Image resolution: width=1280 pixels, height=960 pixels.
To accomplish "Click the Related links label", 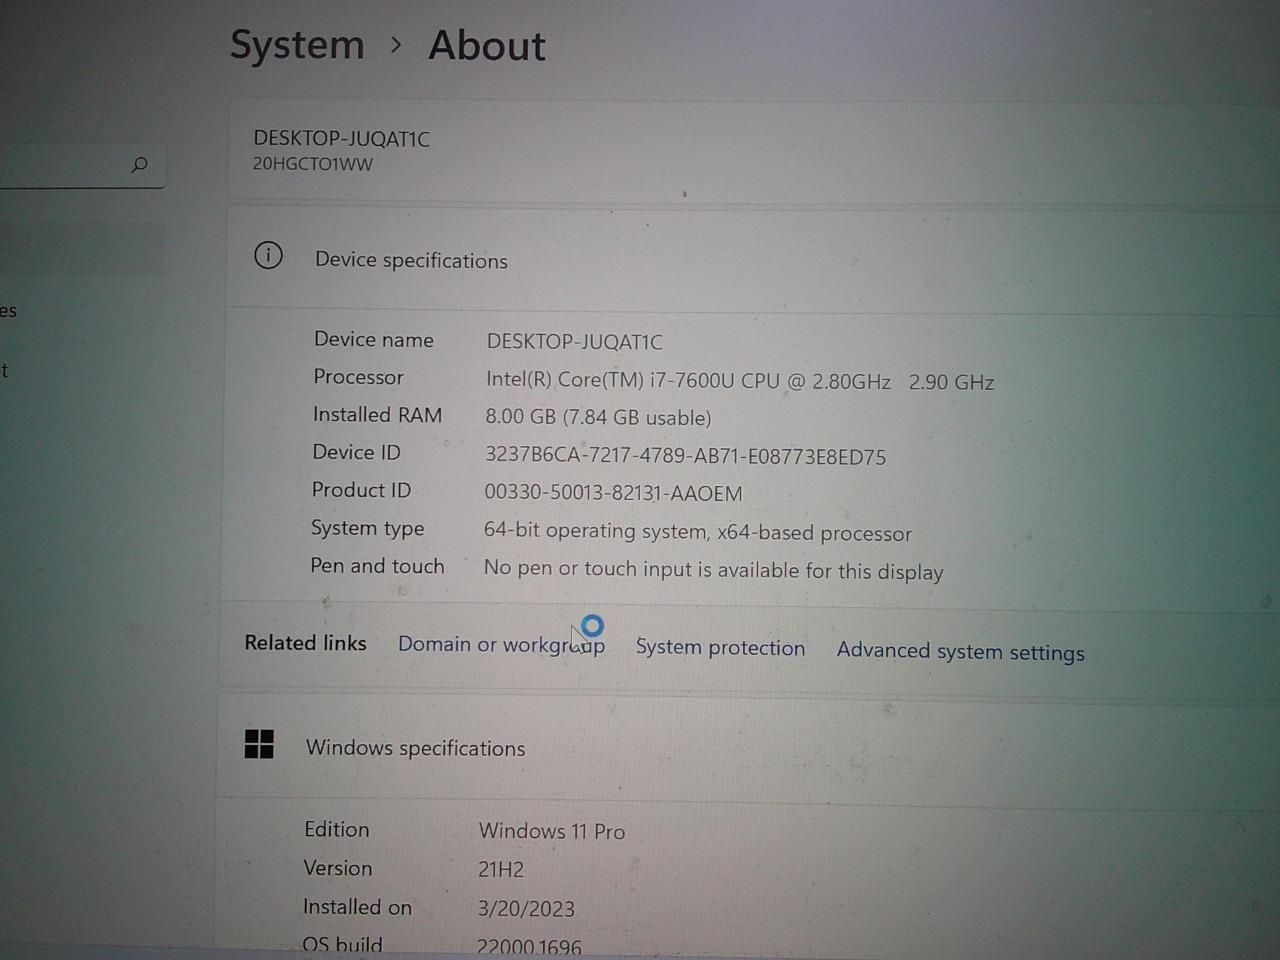I will point(305,643).
